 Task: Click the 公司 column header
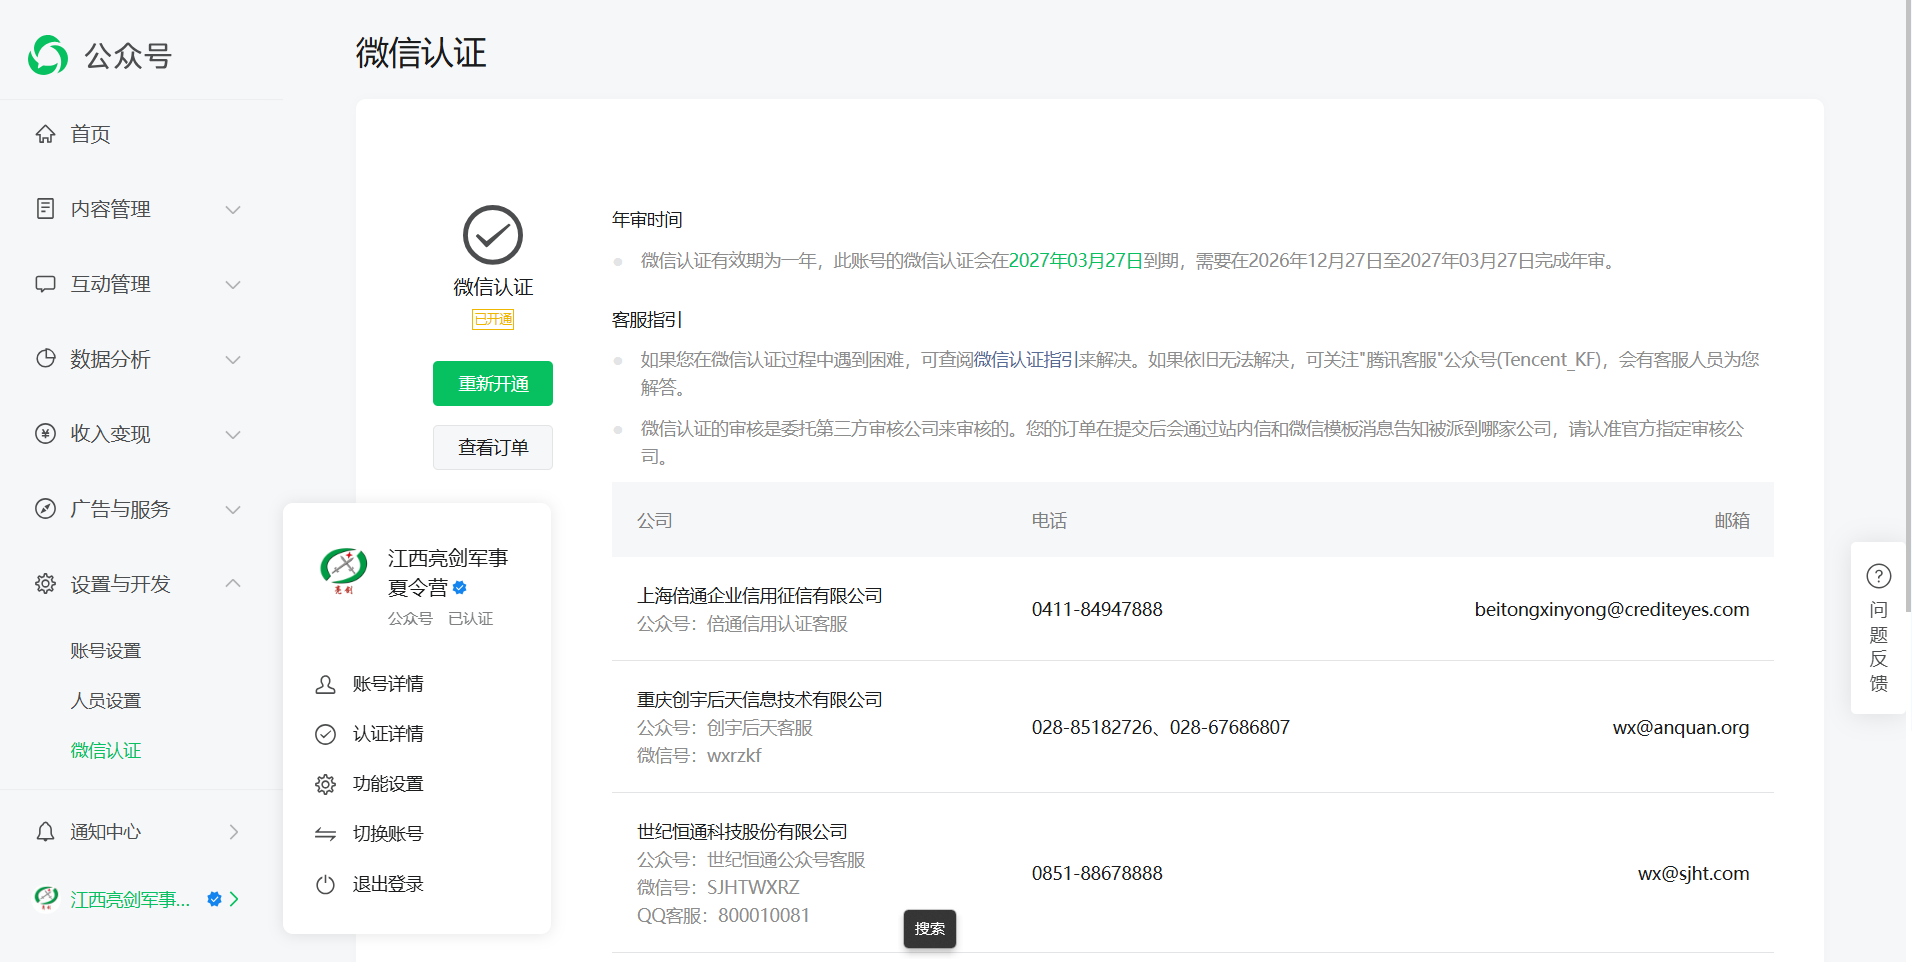click(x=655, y=521)
